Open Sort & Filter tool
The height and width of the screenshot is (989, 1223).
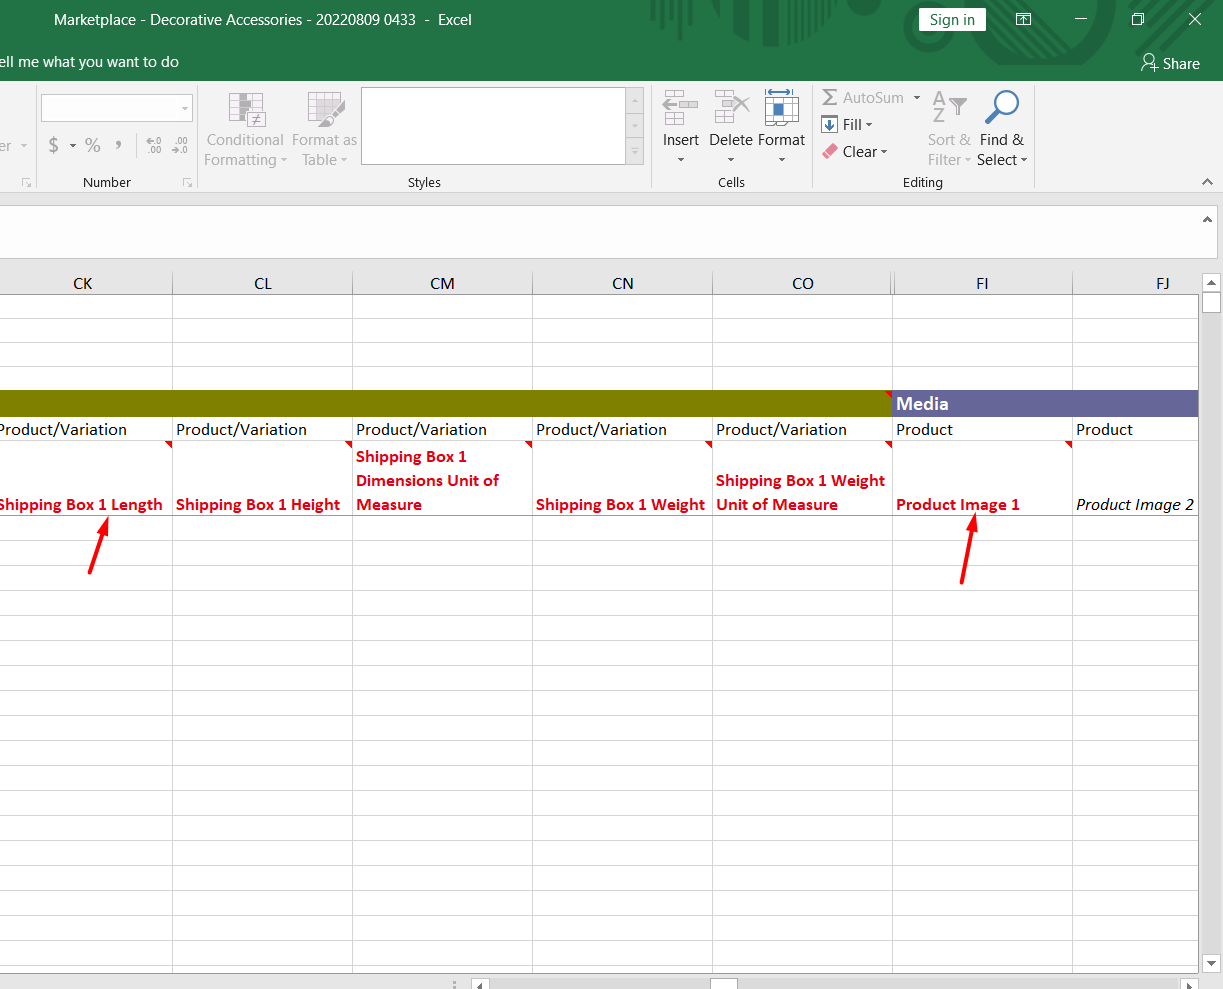click(950, 130)
